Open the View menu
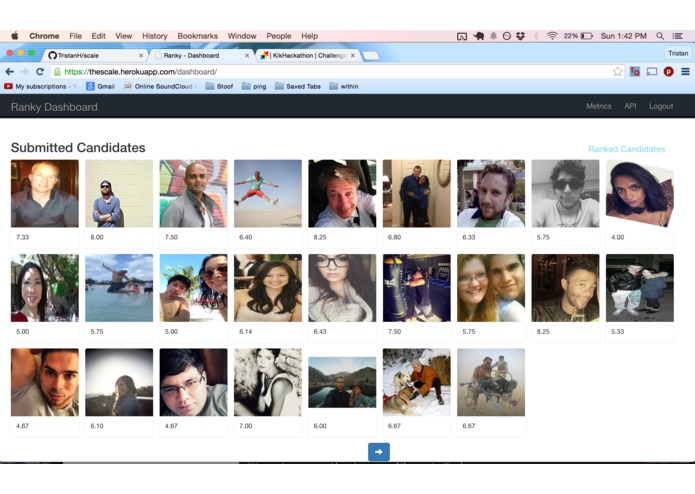 click(x=124, y=36)
